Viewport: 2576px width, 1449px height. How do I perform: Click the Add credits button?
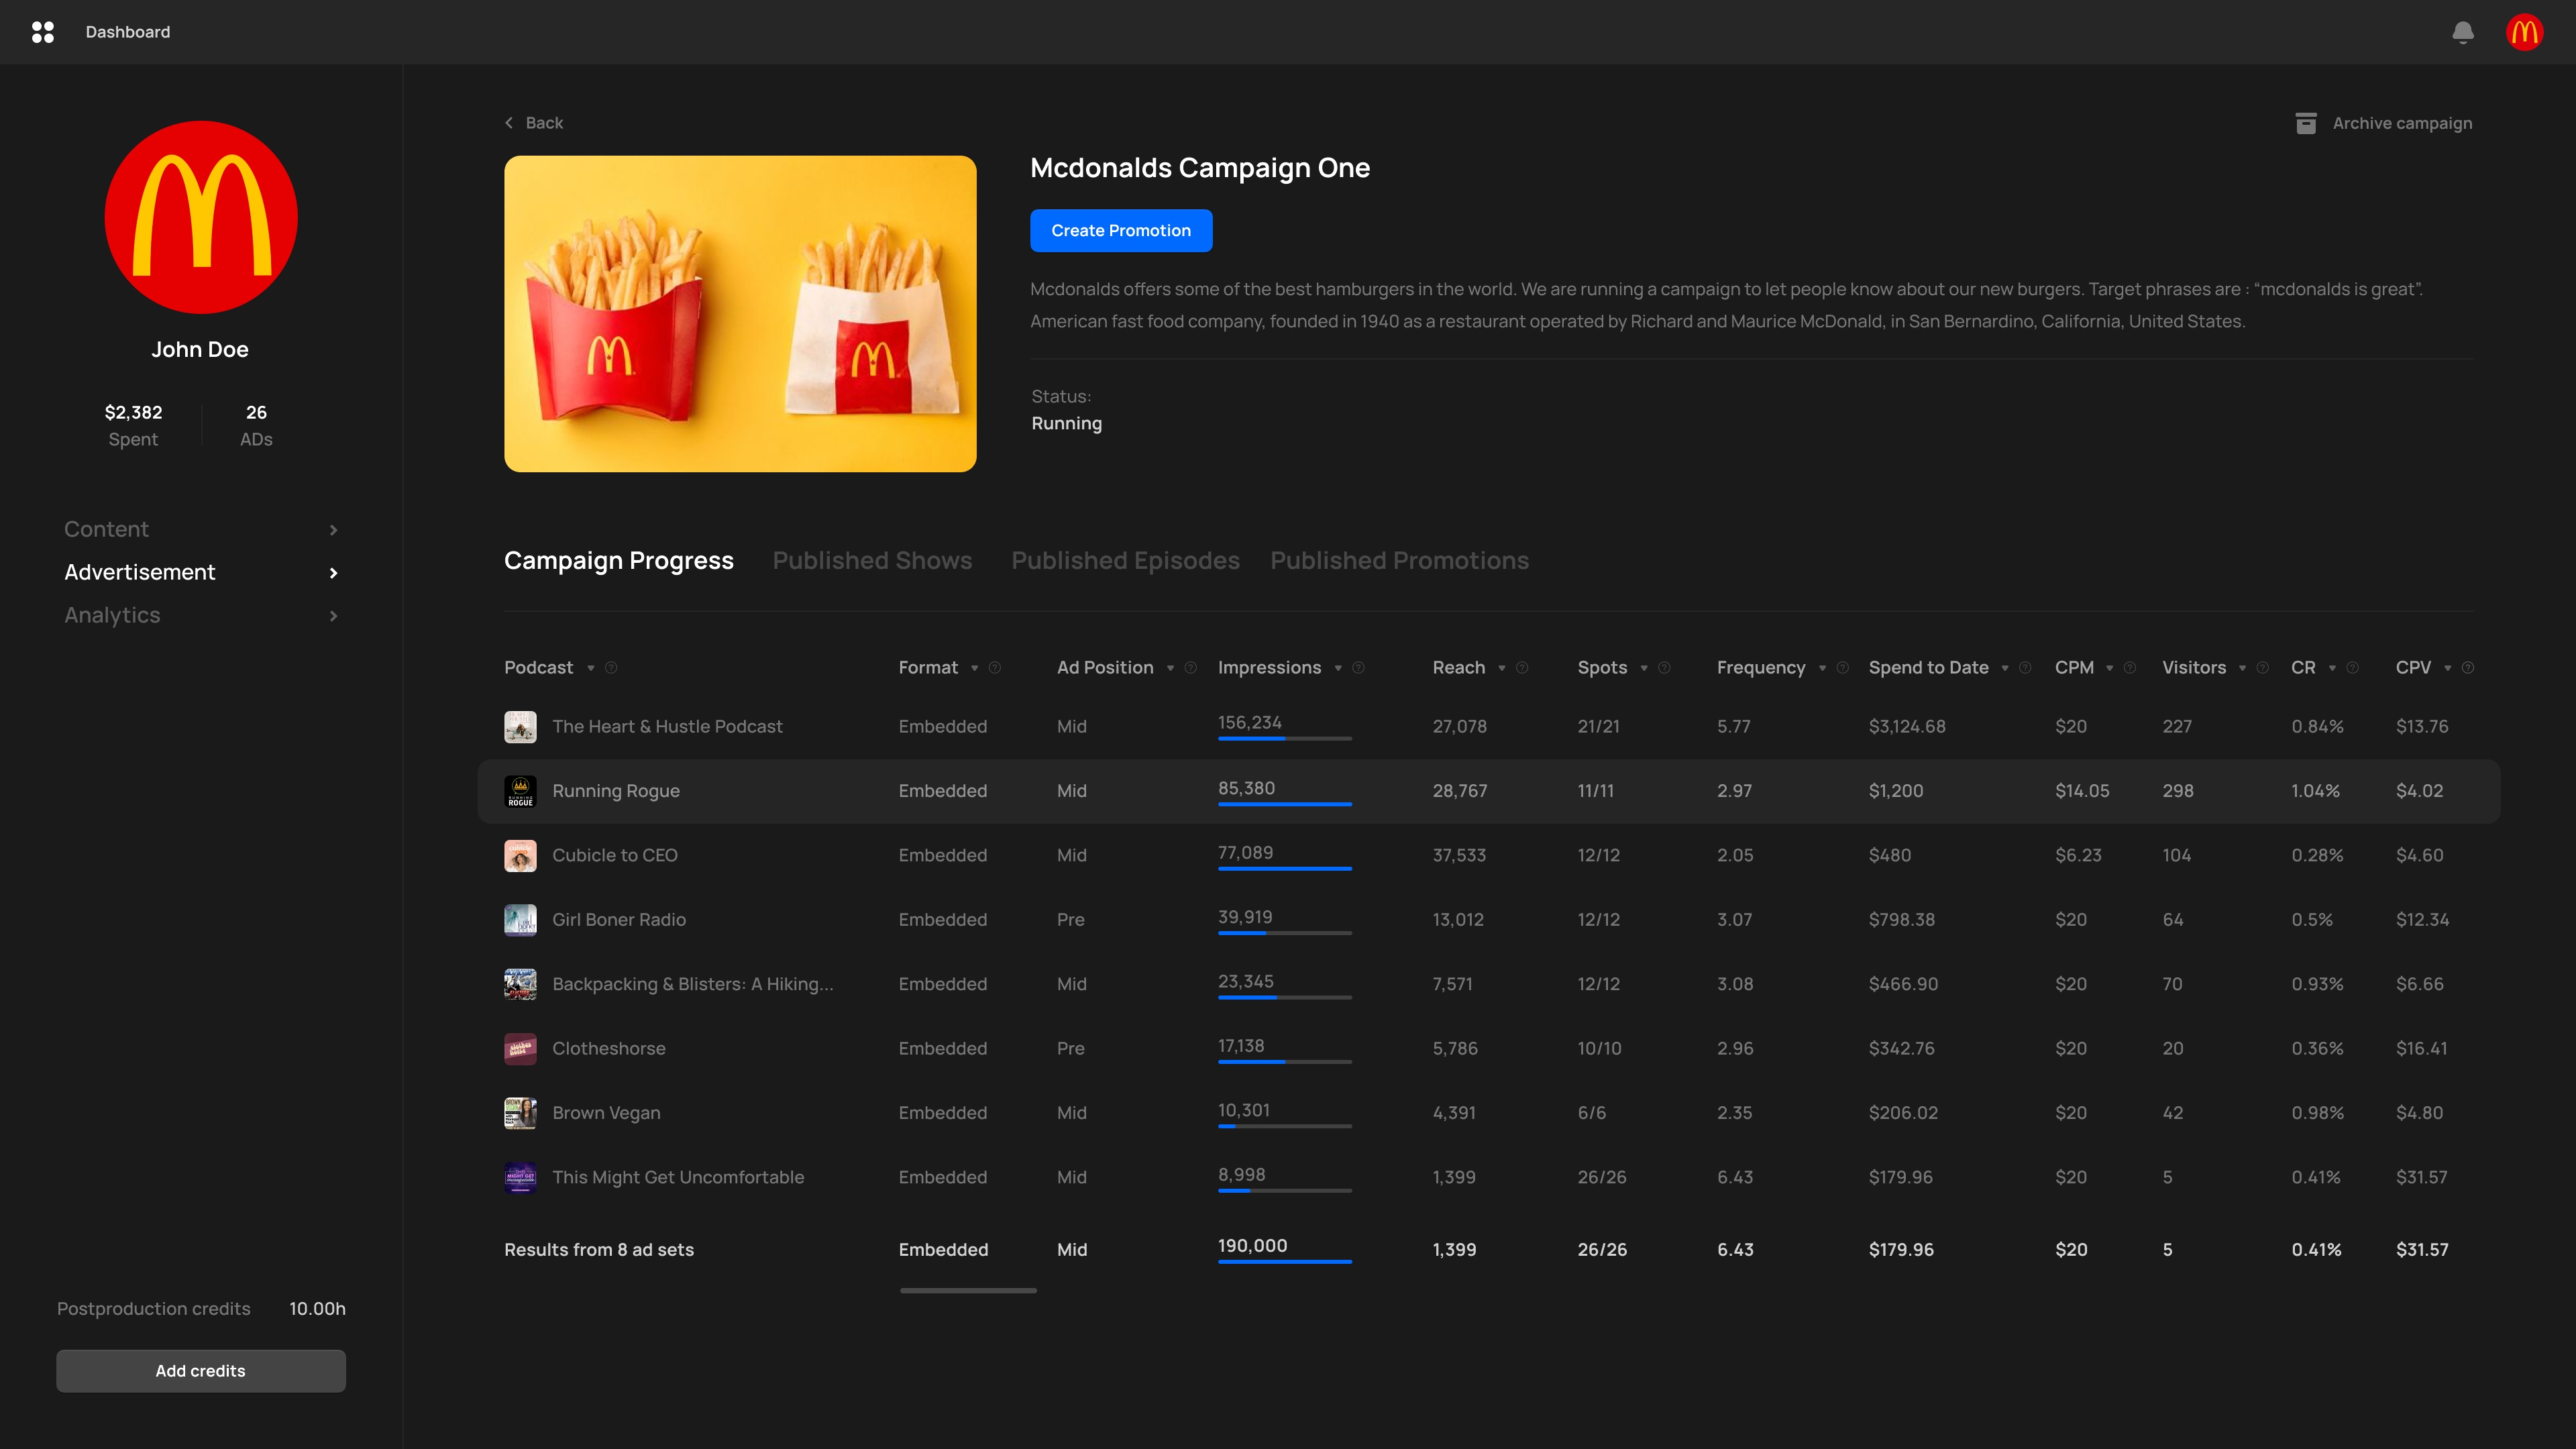click(201, 1371)
